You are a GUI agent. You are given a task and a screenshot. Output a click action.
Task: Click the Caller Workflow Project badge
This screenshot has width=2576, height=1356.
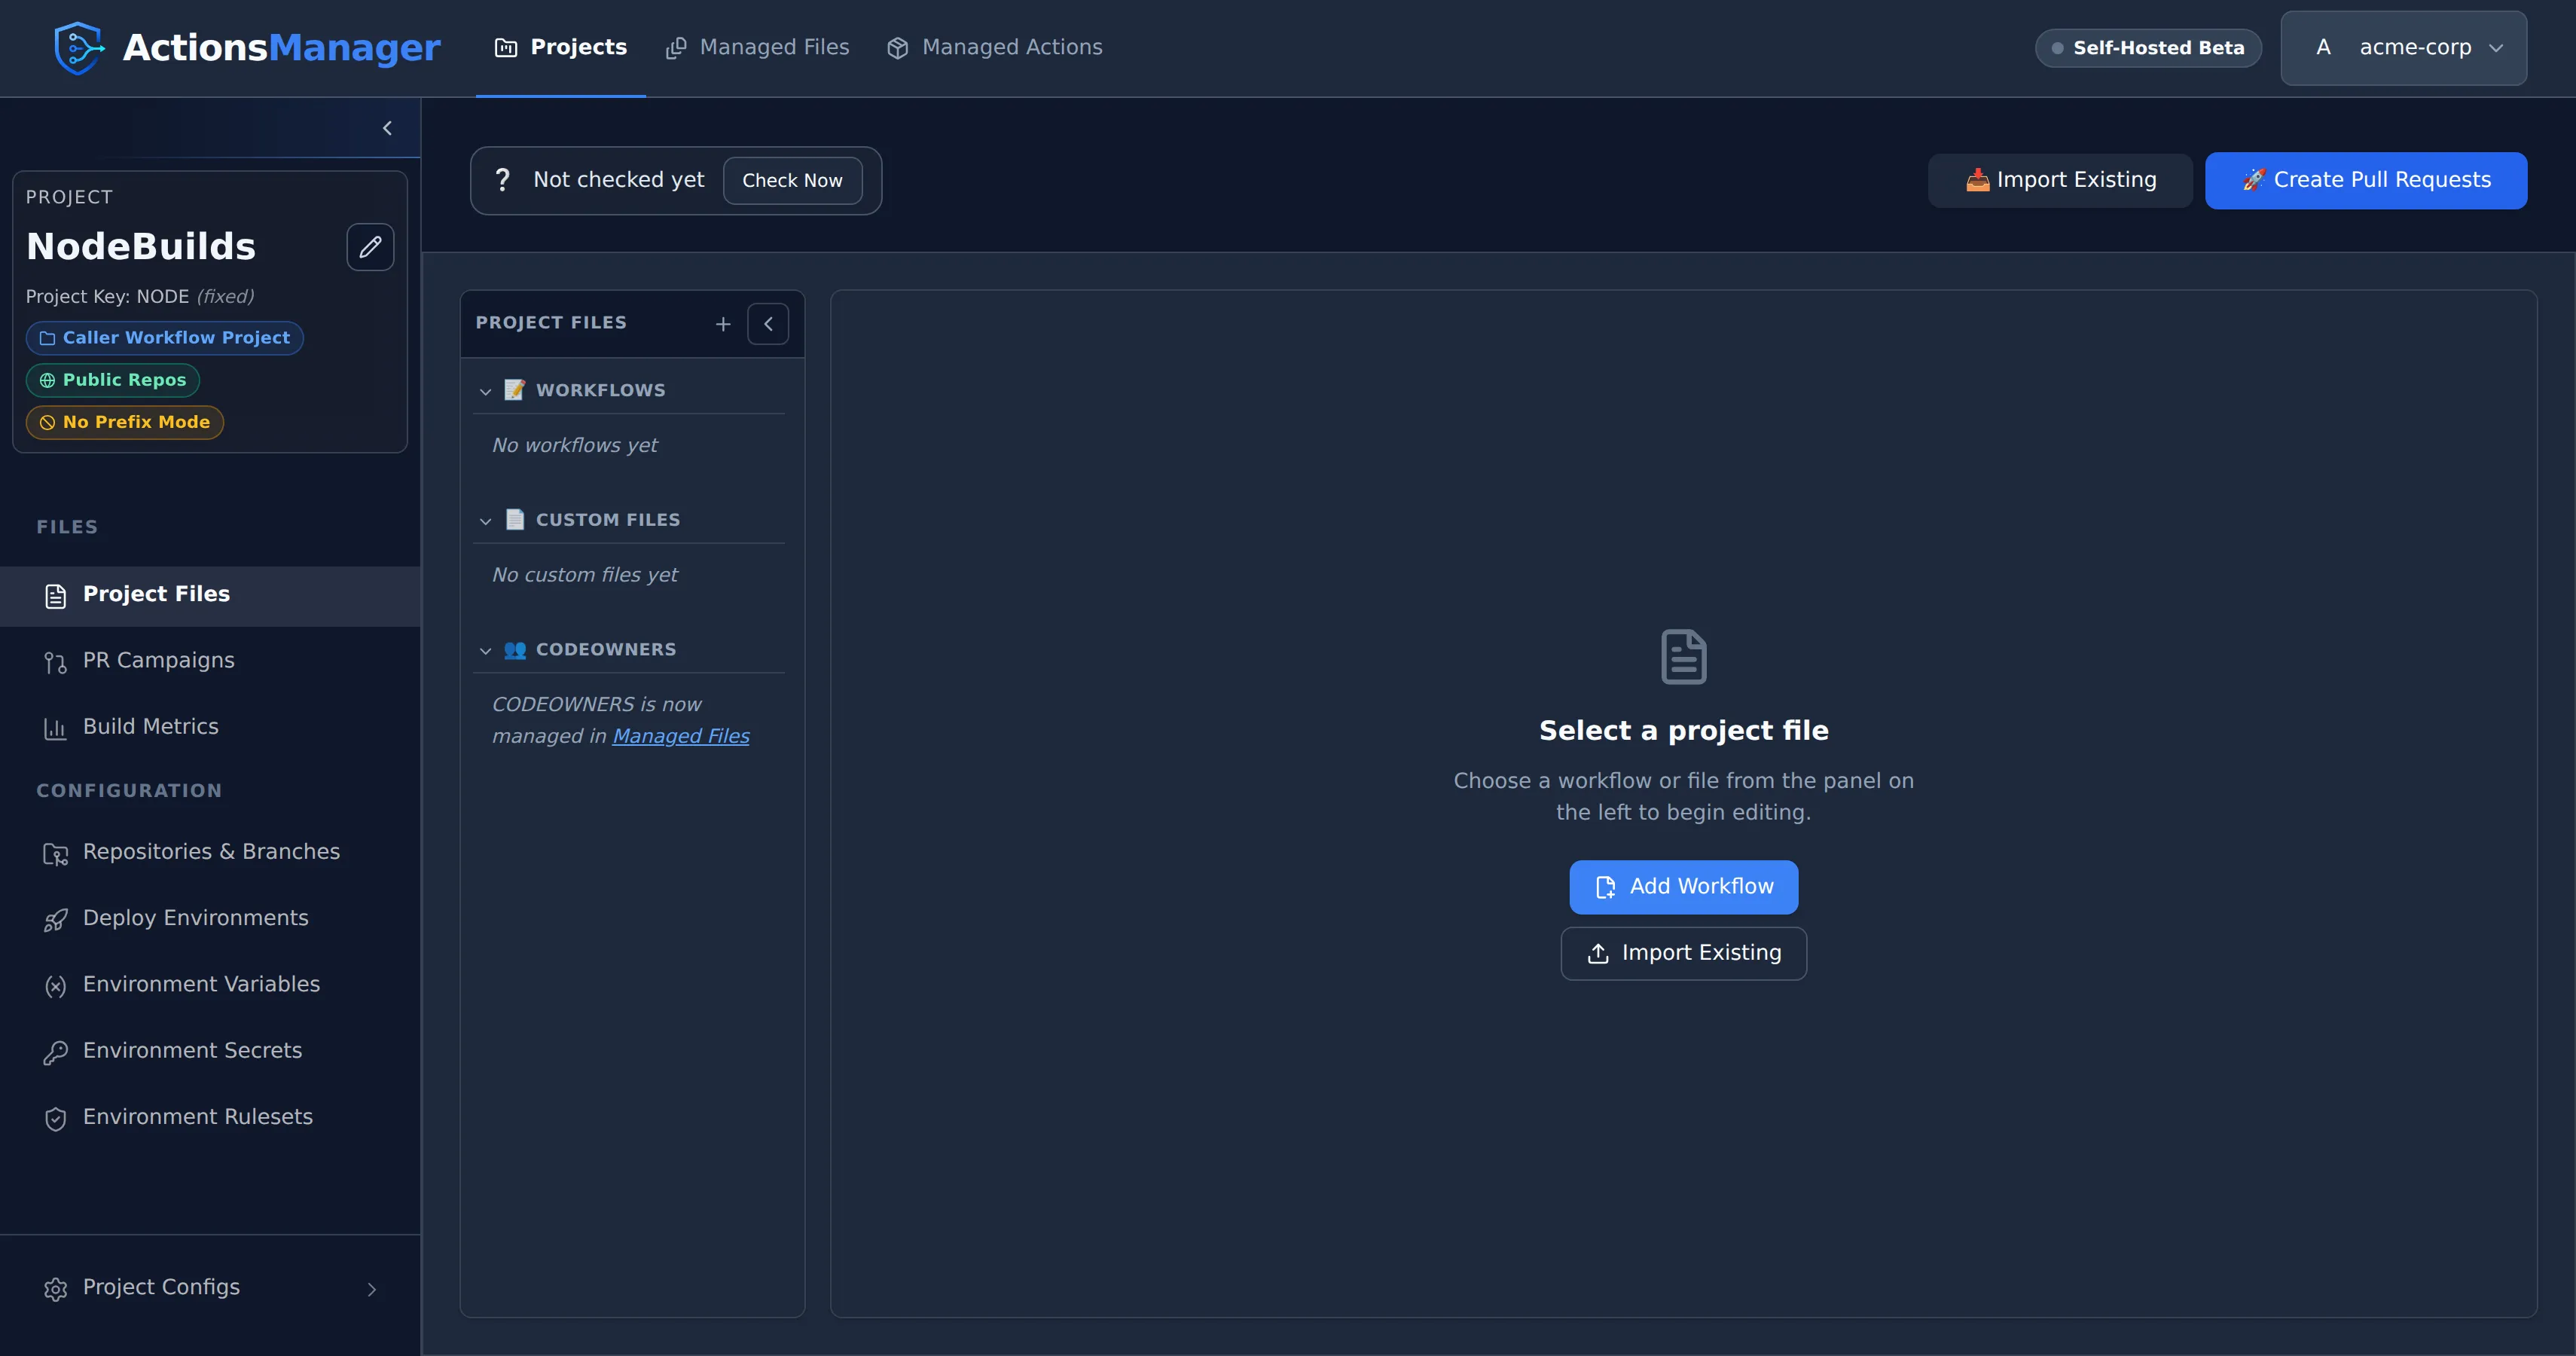pos(165,338)
